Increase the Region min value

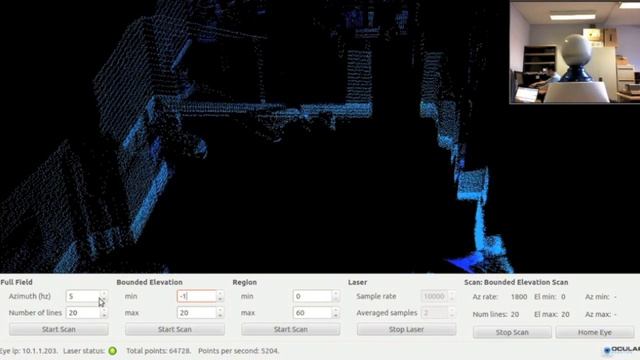336,293
